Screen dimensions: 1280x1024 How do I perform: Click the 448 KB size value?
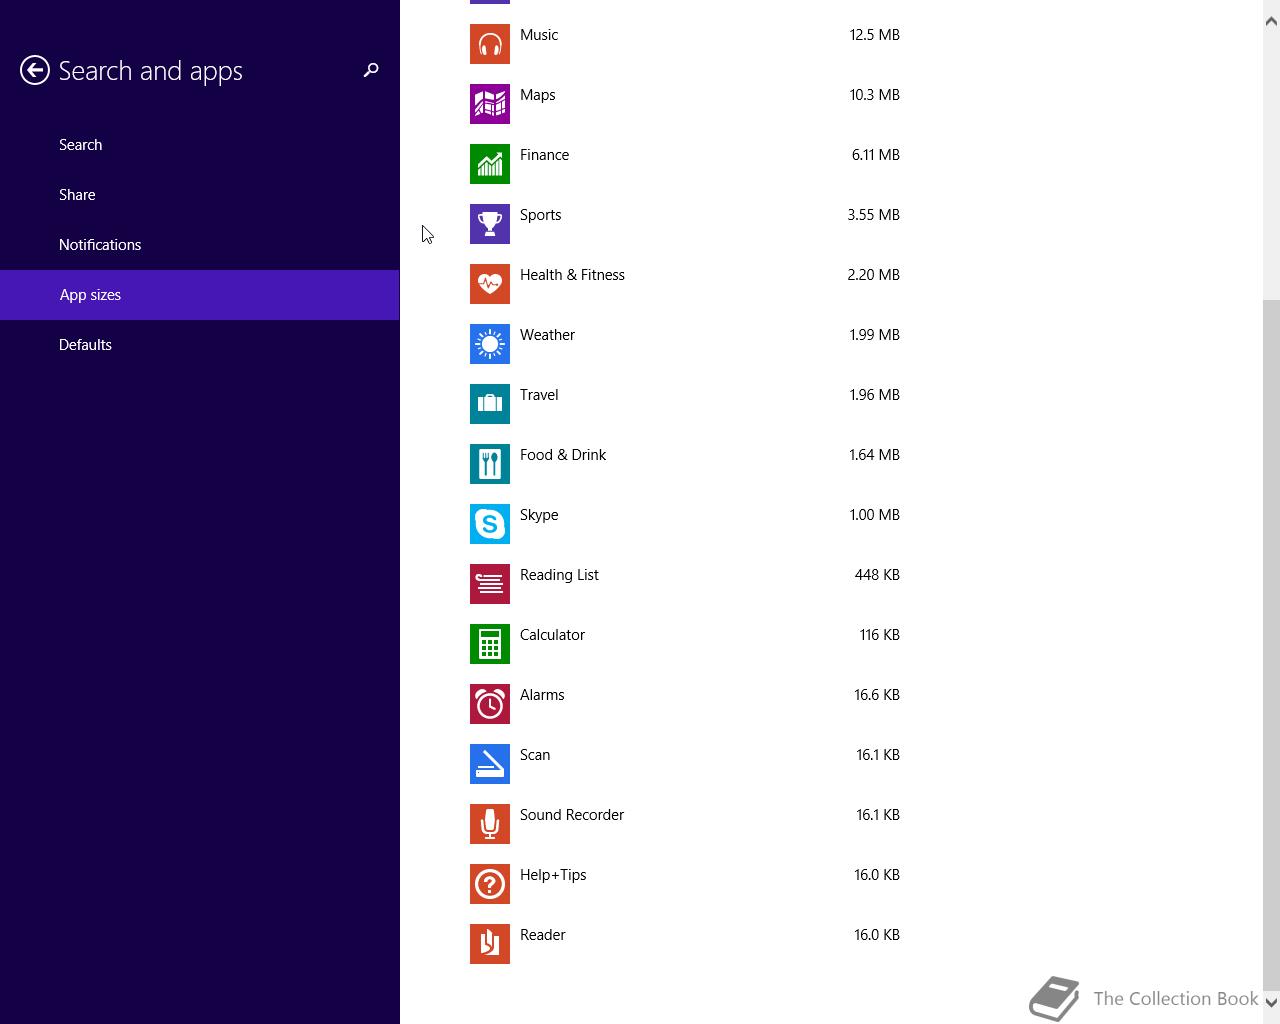click(x=877, y=575)
